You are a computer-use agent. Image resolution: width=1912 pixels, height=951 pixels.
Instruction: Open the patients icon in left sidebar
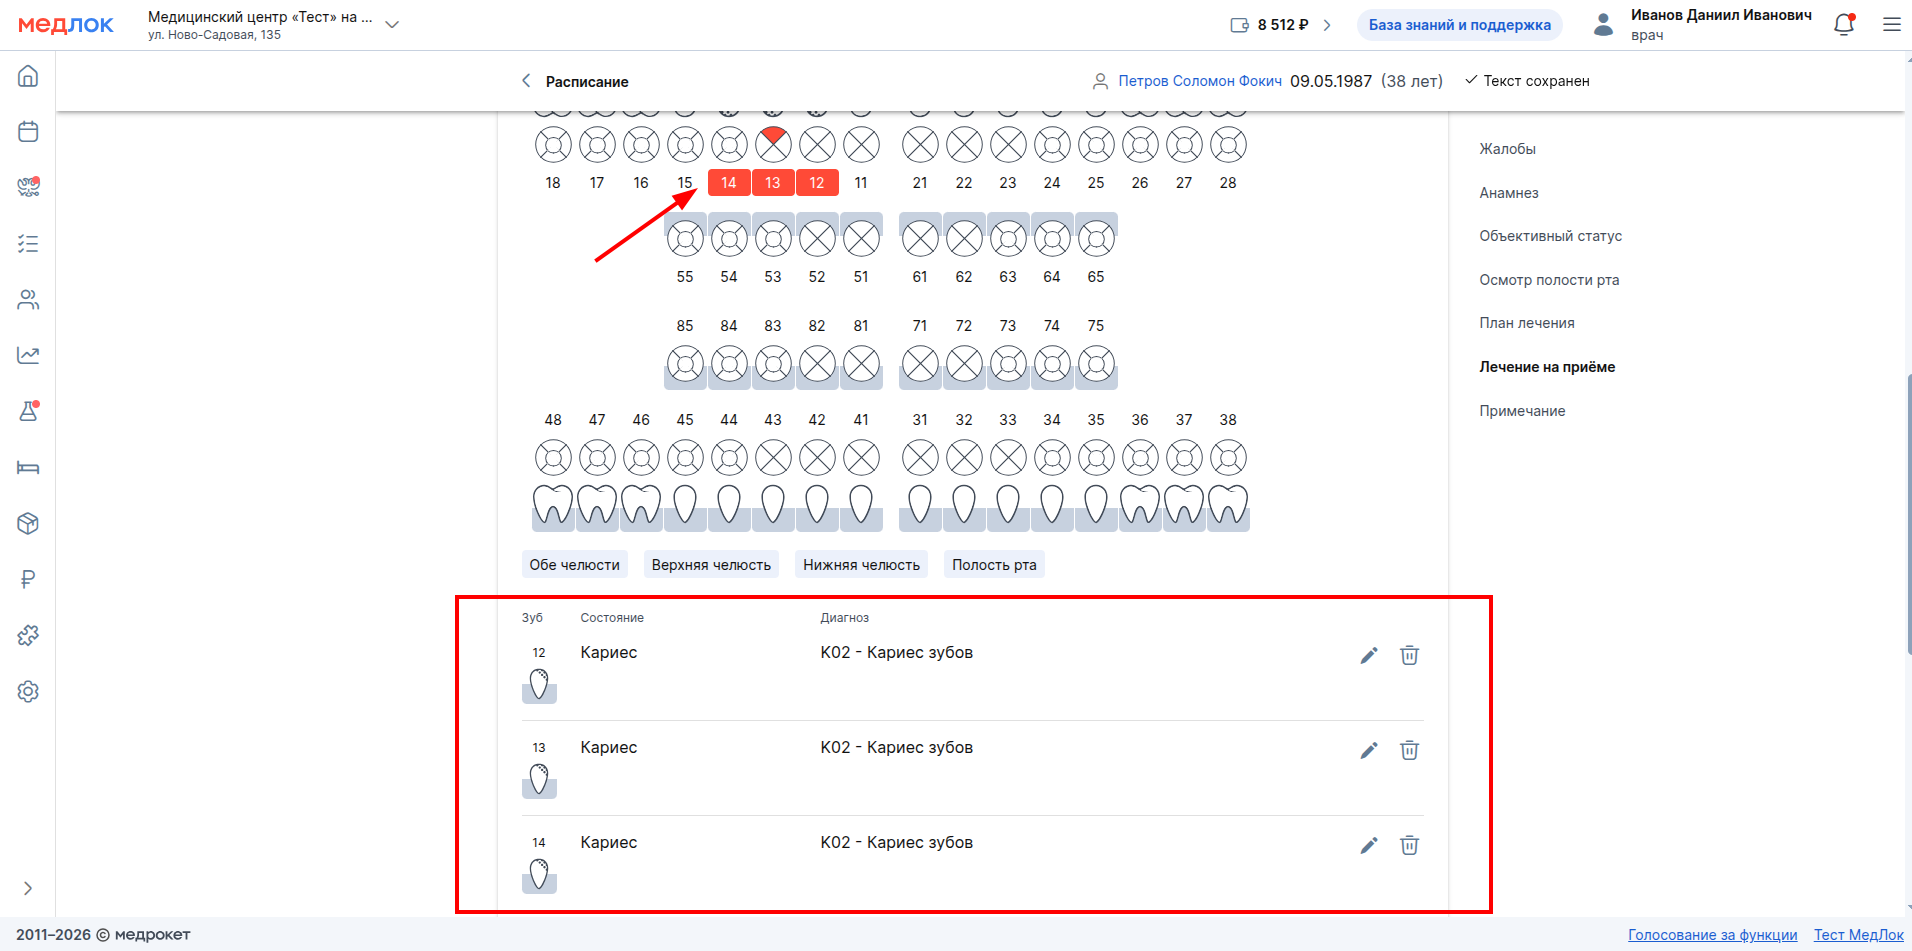[x=28, y=300]
